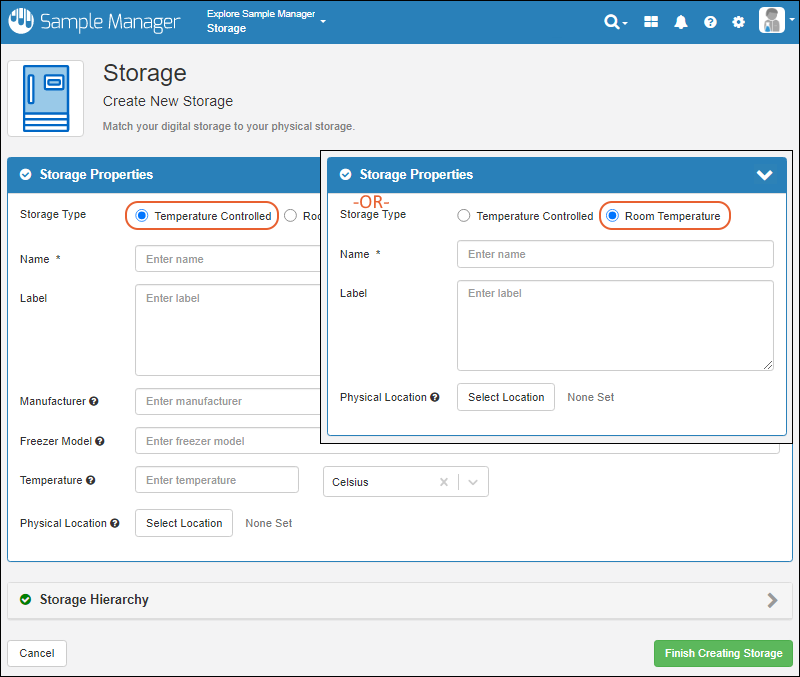Open the Celsius unit dropdown arrow

pos(473,482)
